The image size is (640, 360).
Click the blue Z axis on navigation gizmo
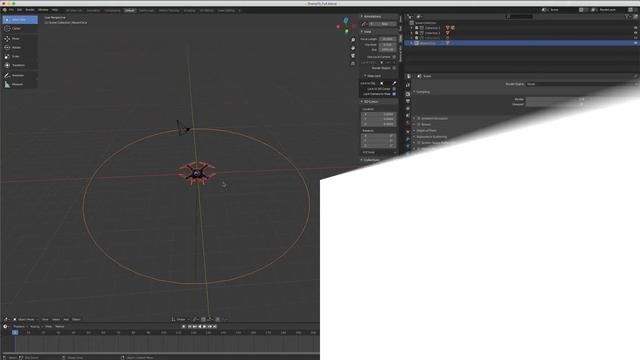[346, 20]
